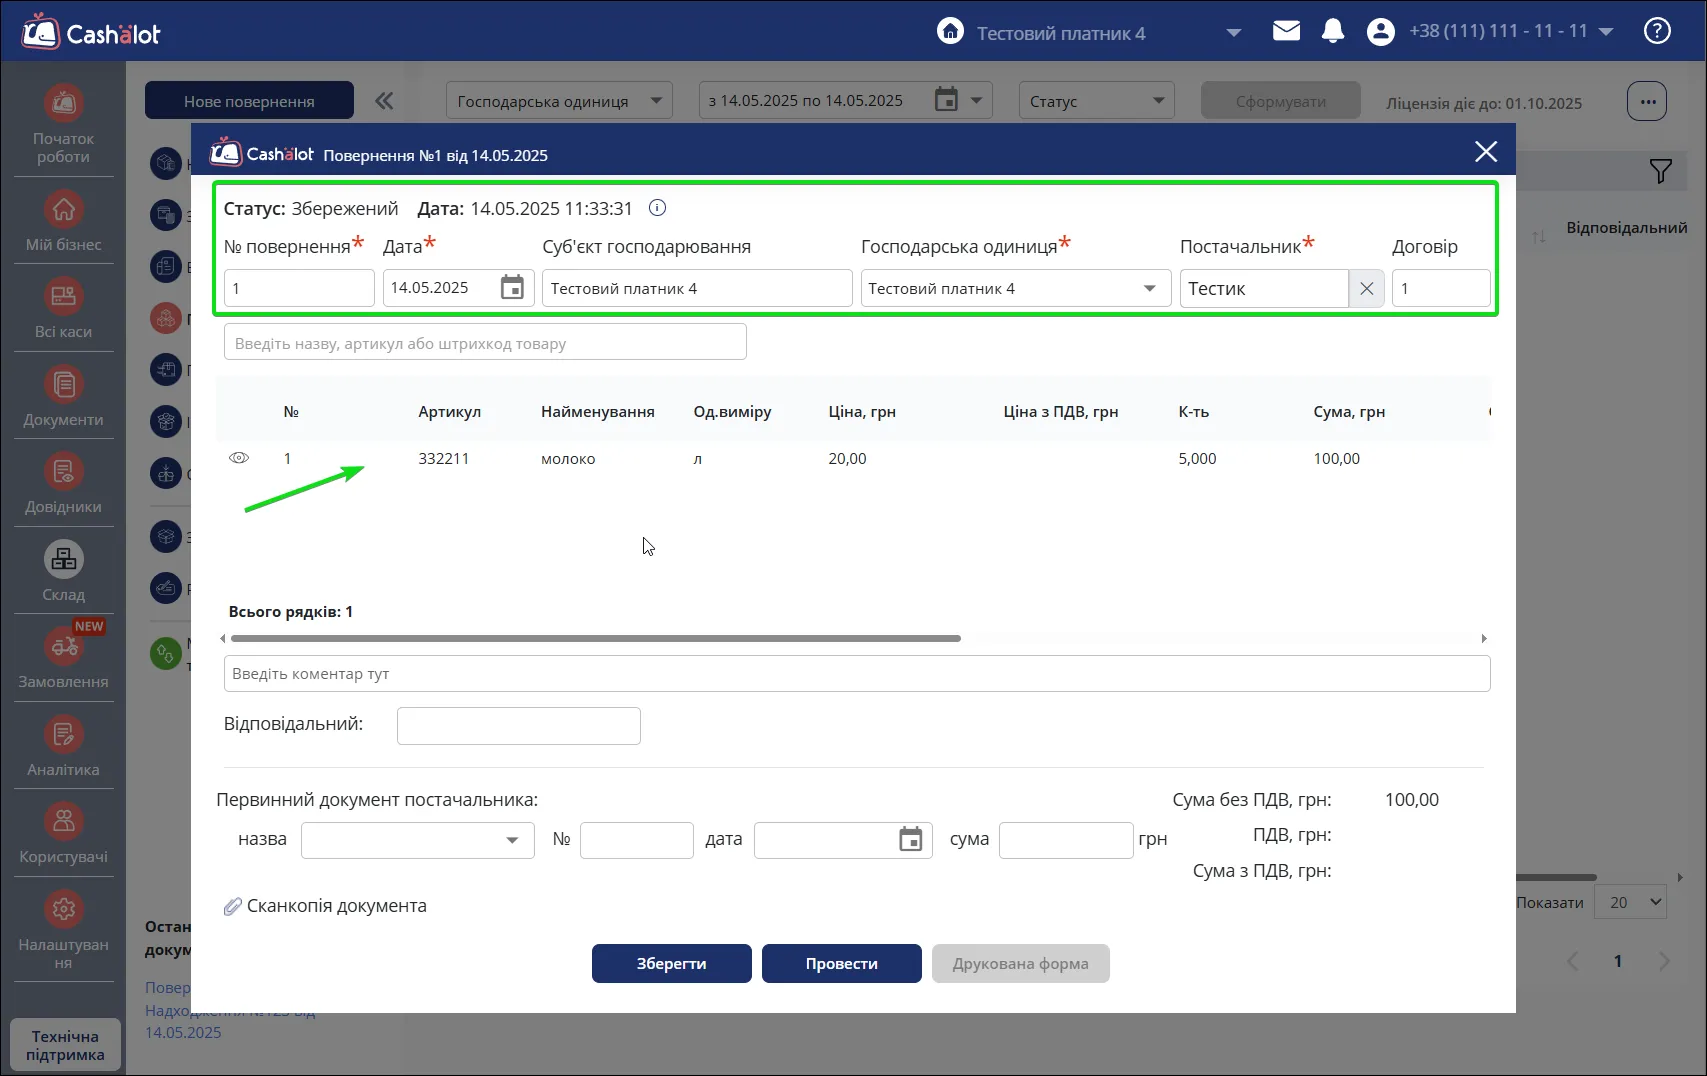Open calendar picker for return Дата field

point(512,288)
